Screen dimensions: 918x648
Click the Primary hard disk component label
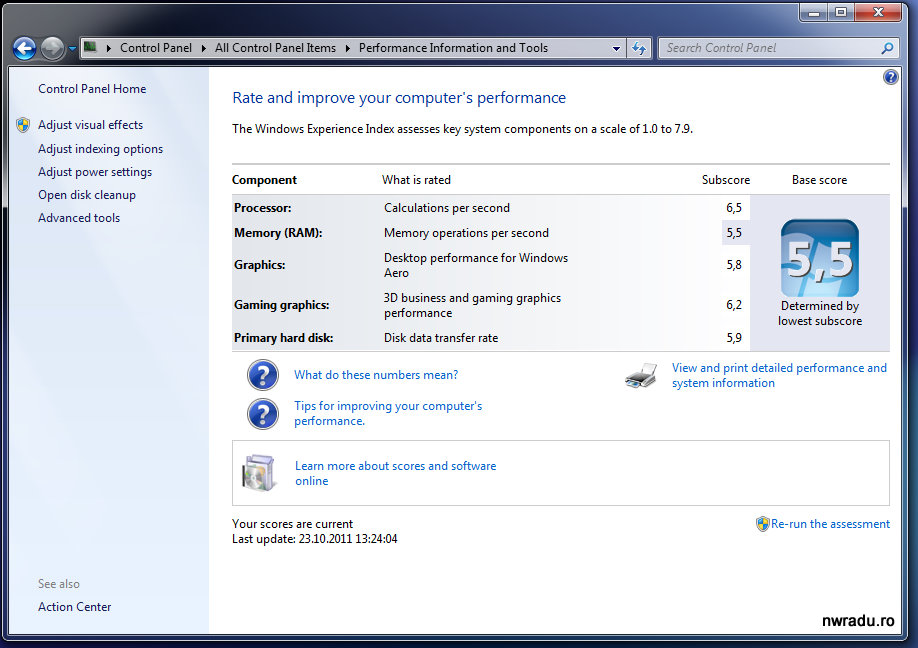[x=283, y=338]
